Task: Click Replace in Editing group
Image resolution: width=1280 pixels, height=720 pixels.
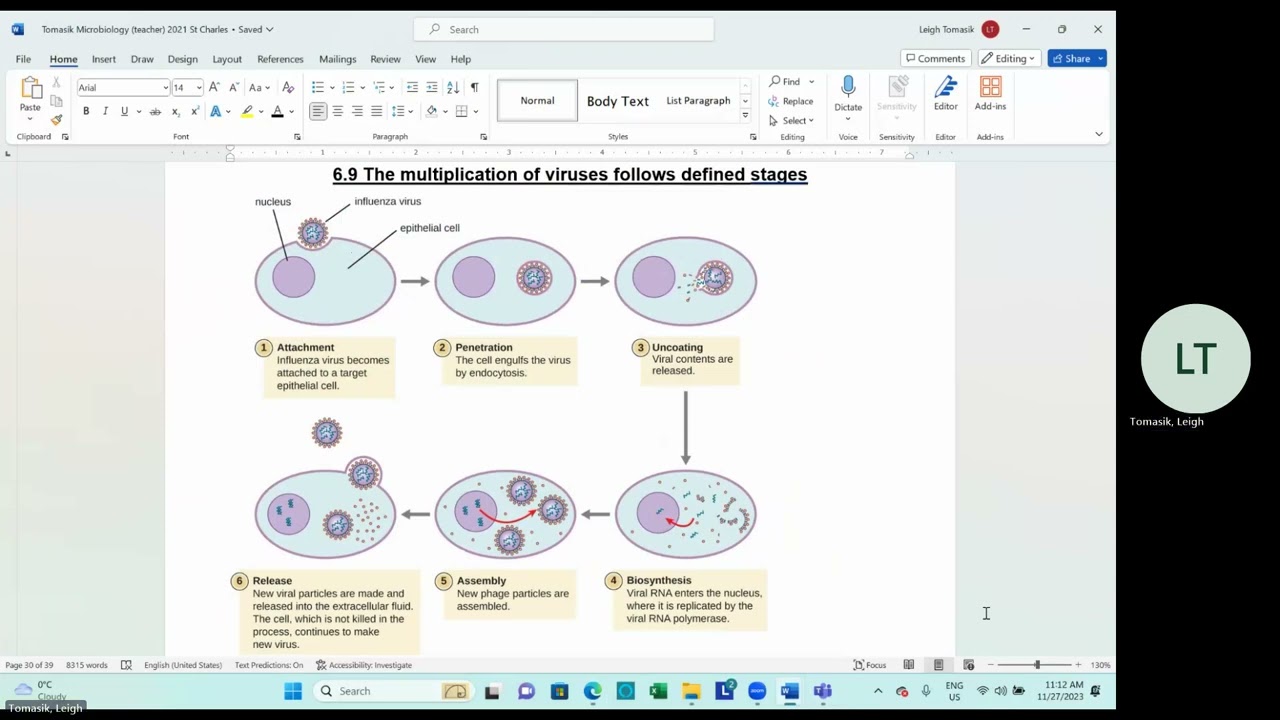Action: tap(791, 101)
